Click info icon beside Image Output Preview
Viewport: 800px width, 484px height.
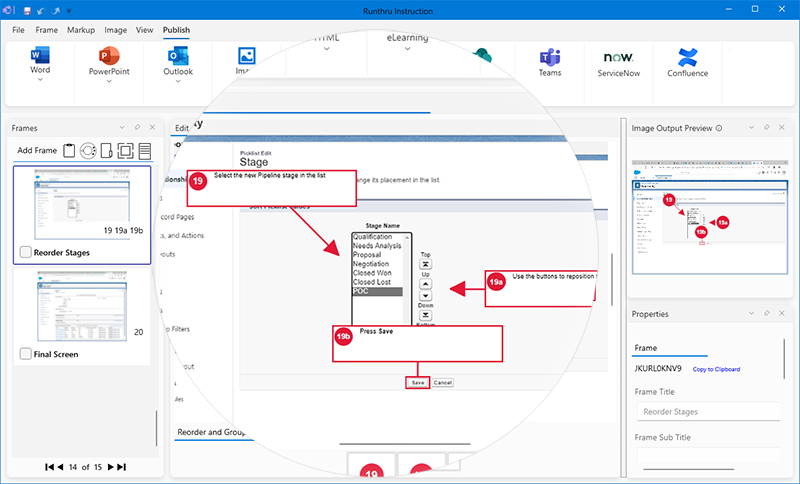click(x=719, y=128)
